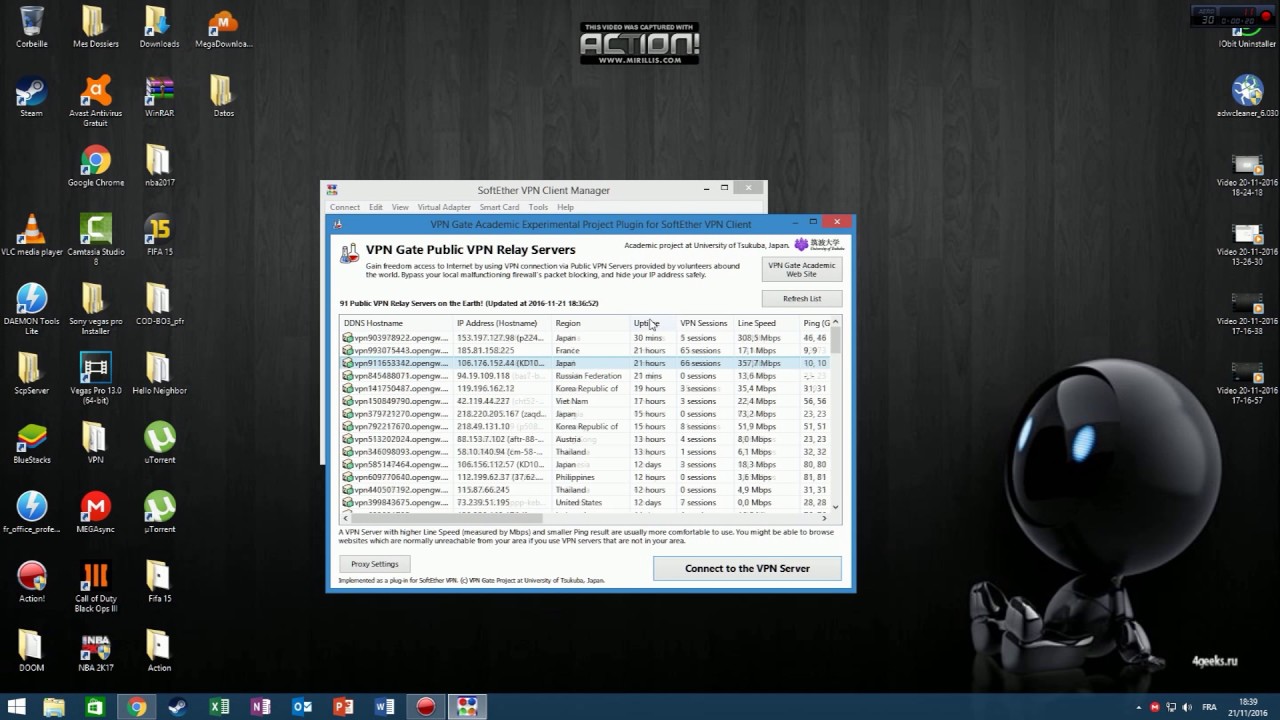
Task: Open the DOOM desktop folder
Action: coord(31,651)
